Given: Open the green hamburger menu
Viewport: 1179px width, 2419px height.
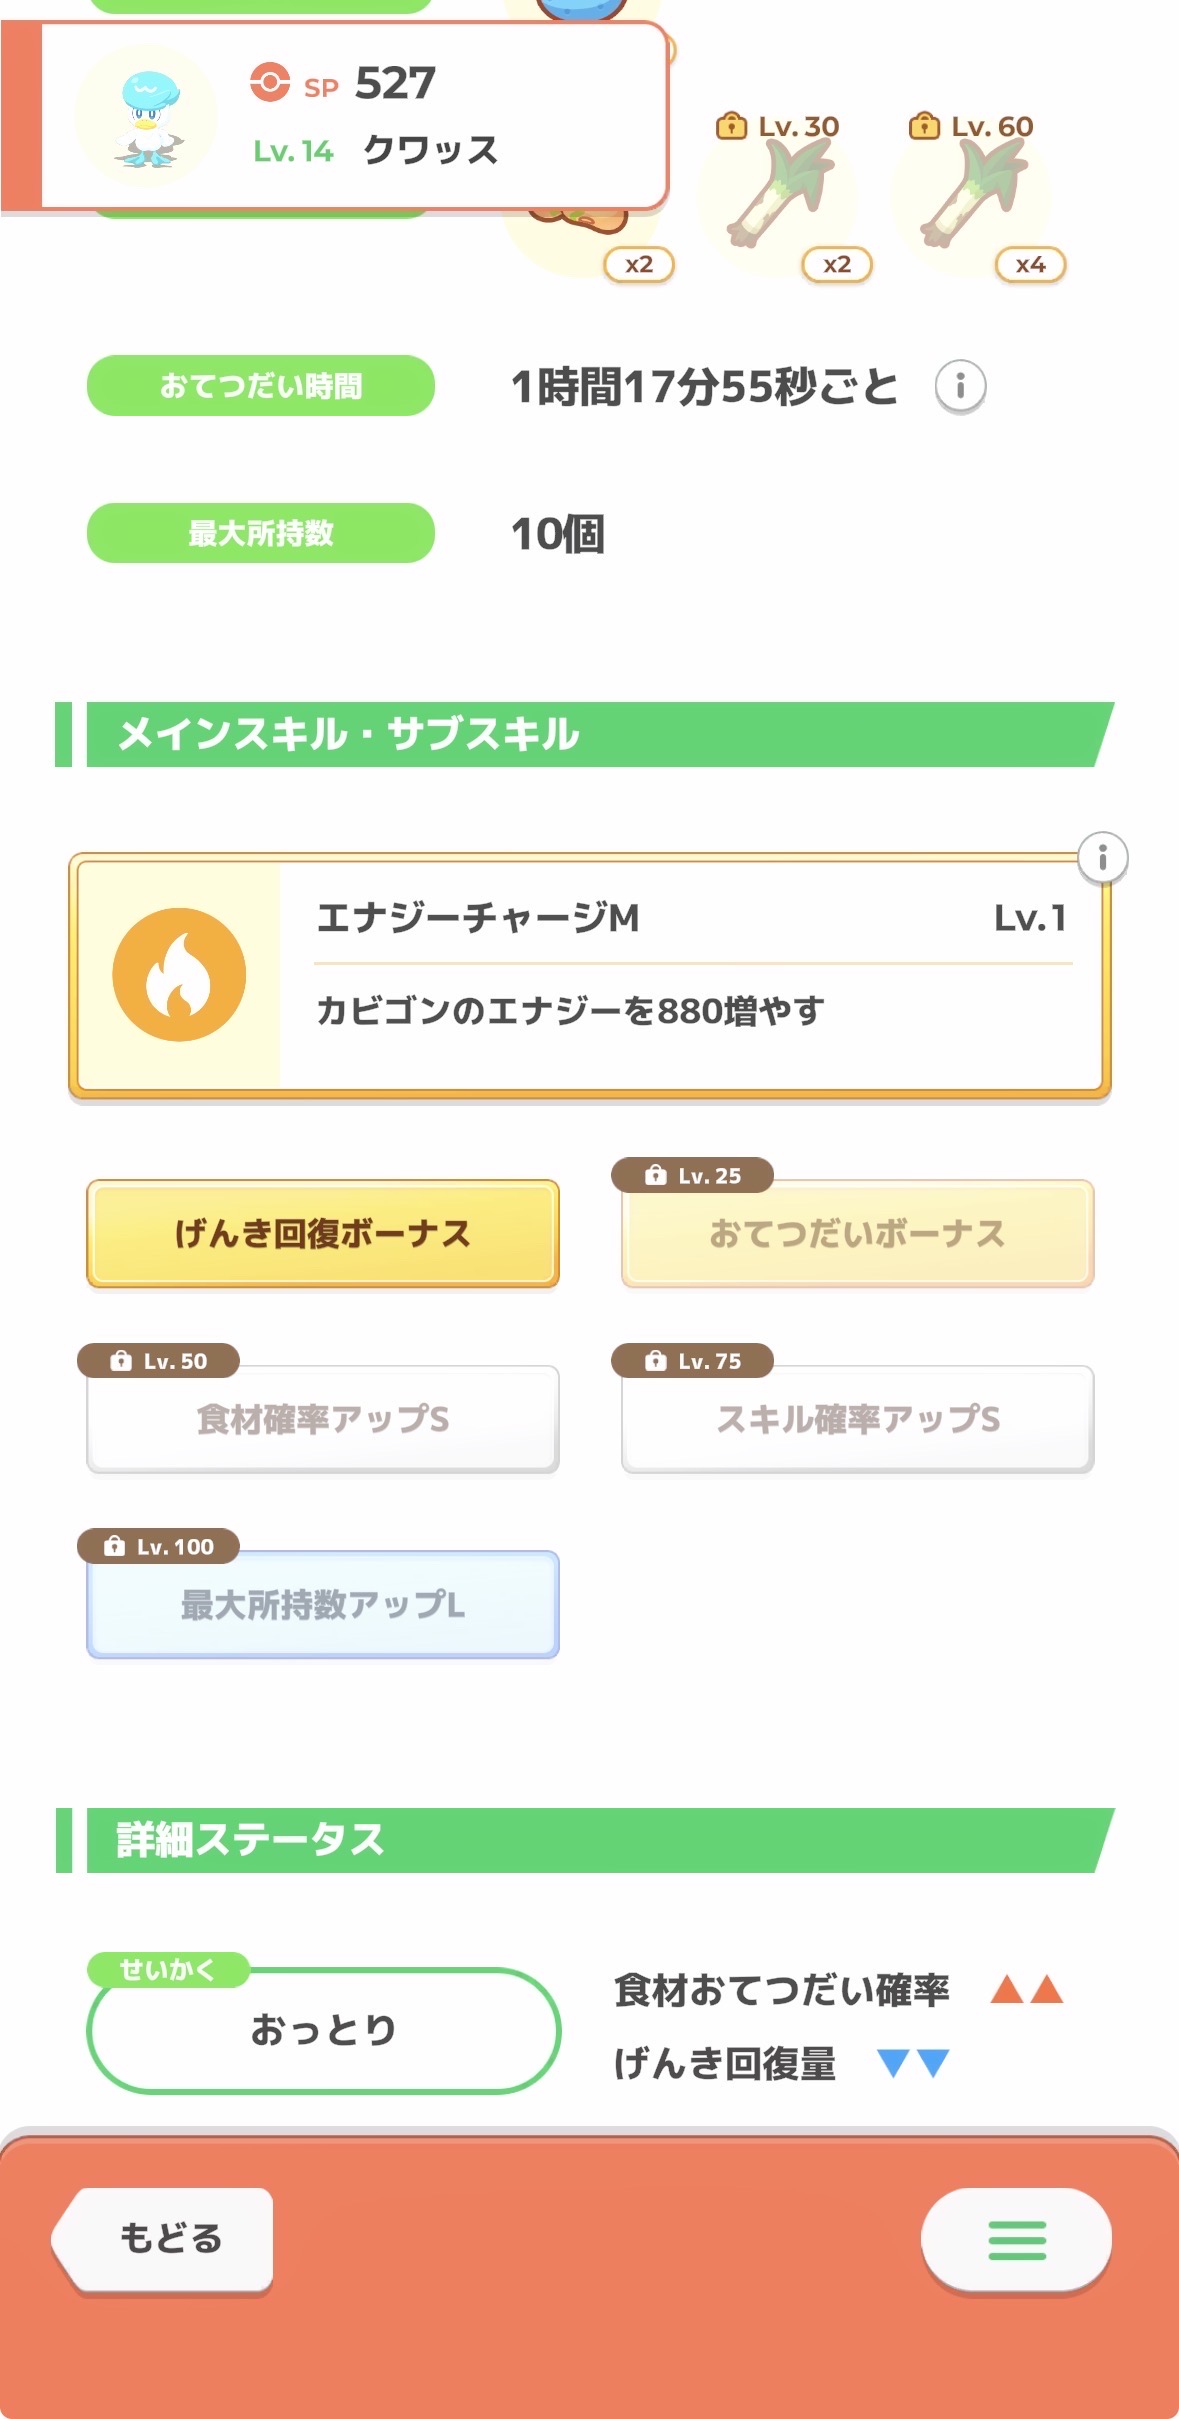Looking at the screenshot, I should point(1016,2240).
